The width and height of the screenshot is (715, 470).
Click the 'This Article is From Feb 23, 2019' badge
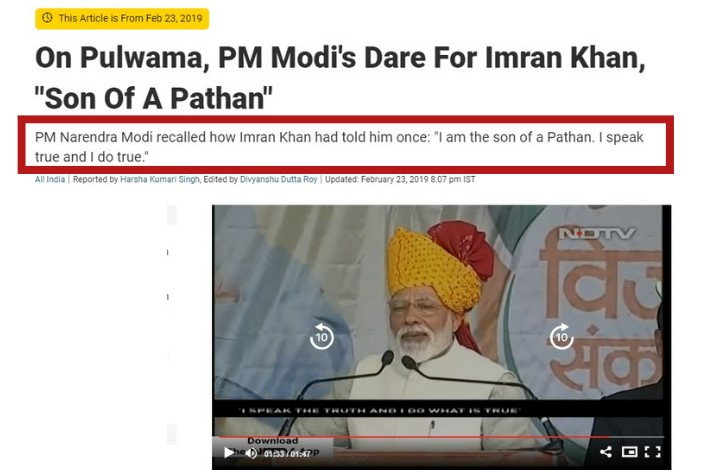click(x=122, y=18)
